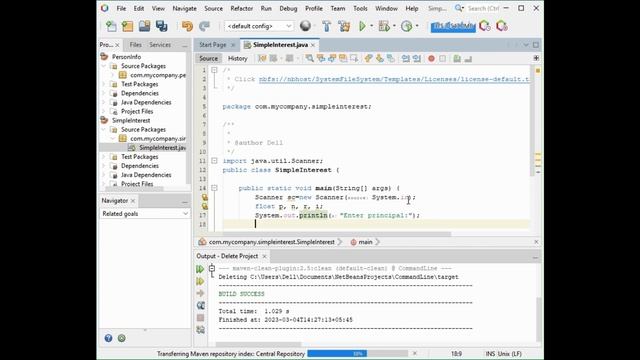Click the Output horizontal scrollbar
This screenshot has height=360, width=640.
[258, 344]
